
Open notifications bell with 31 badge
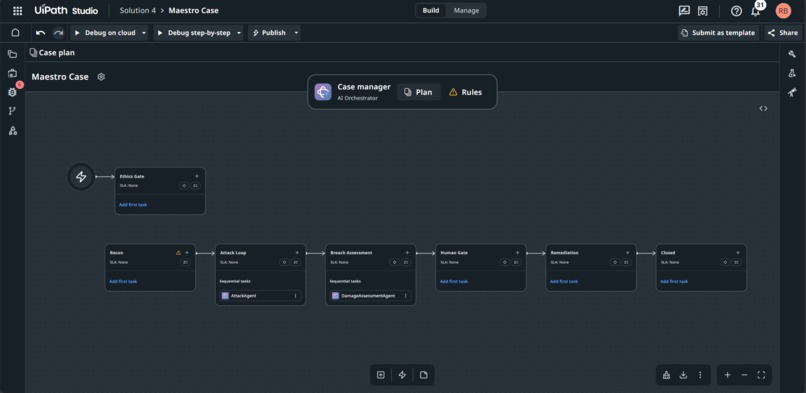tap(756, 11)
